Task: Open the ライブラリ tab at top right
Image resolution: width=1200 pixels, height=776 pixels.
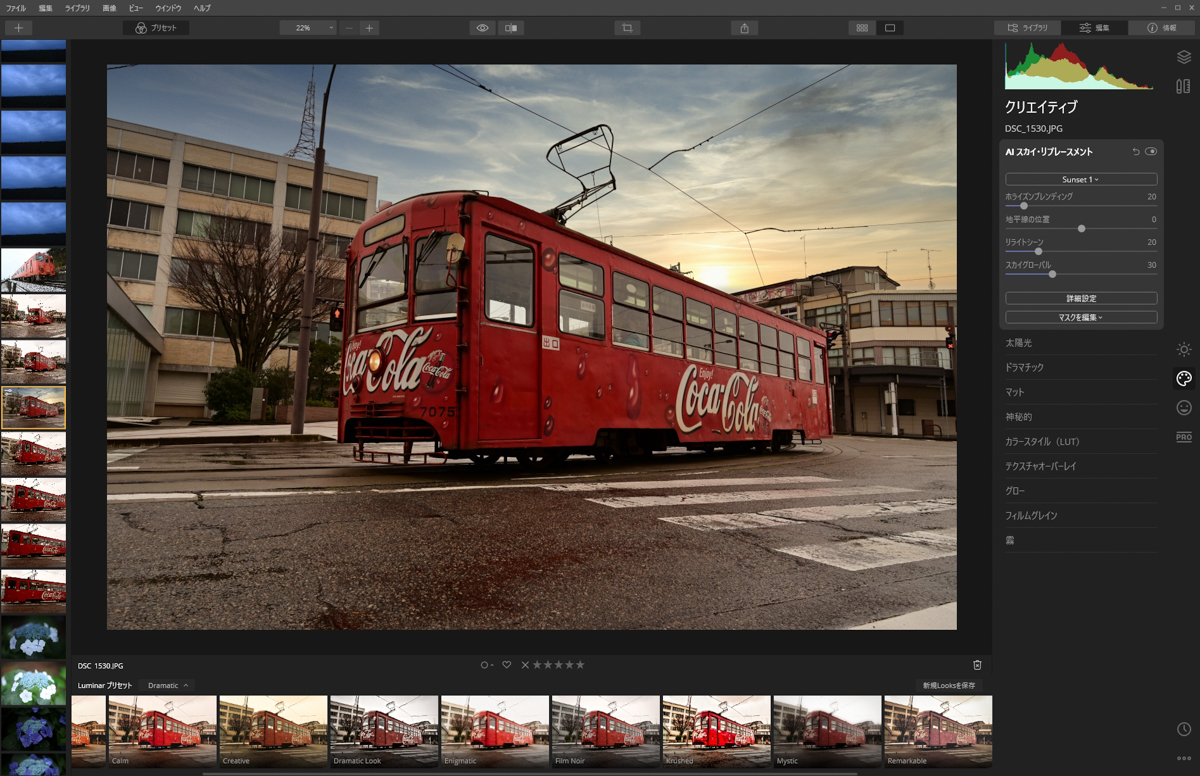Action: [1027, 28]
